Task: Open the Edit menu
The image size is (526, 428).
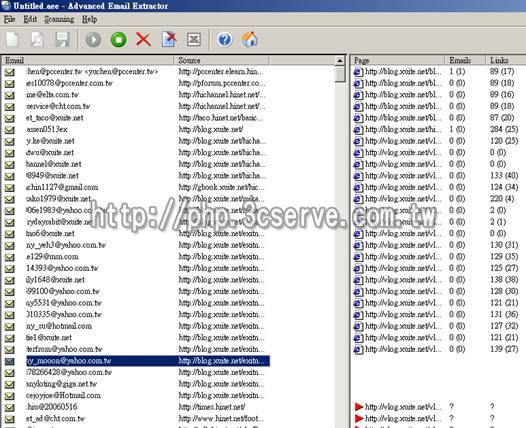Action: (x=30, y=19)
